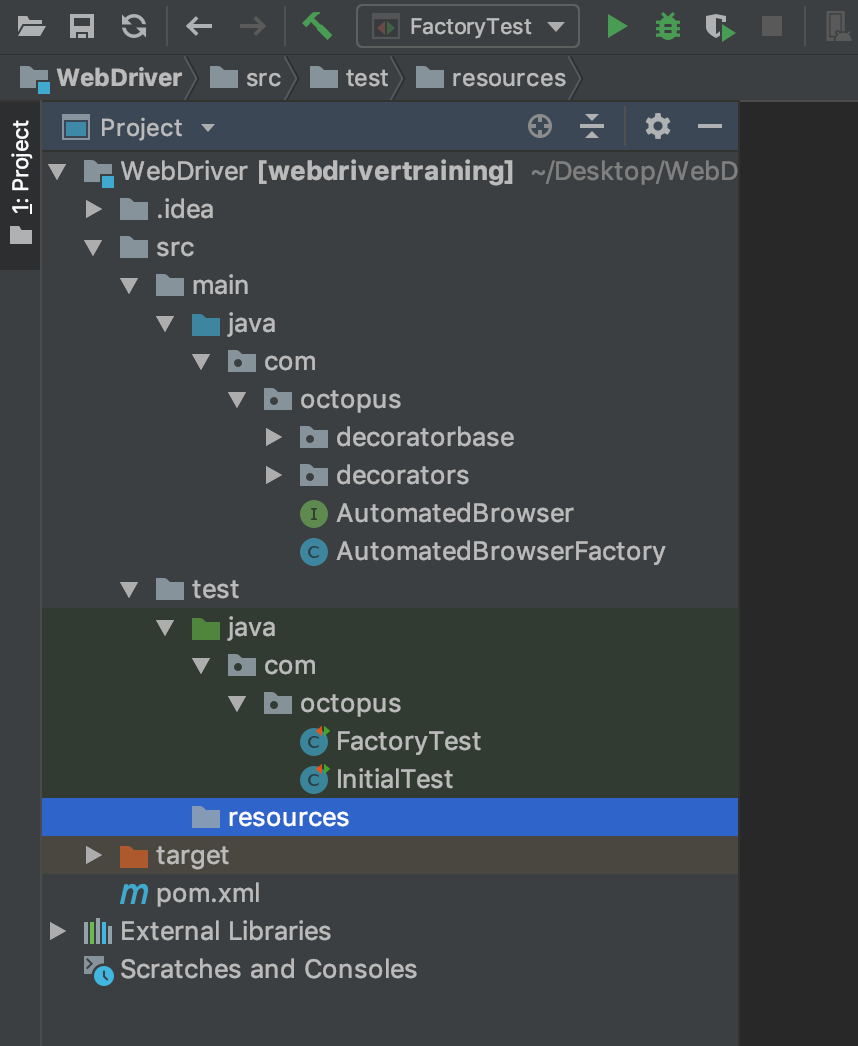
Task: Click the Save All disk icon
Action: tap(83, 26)
